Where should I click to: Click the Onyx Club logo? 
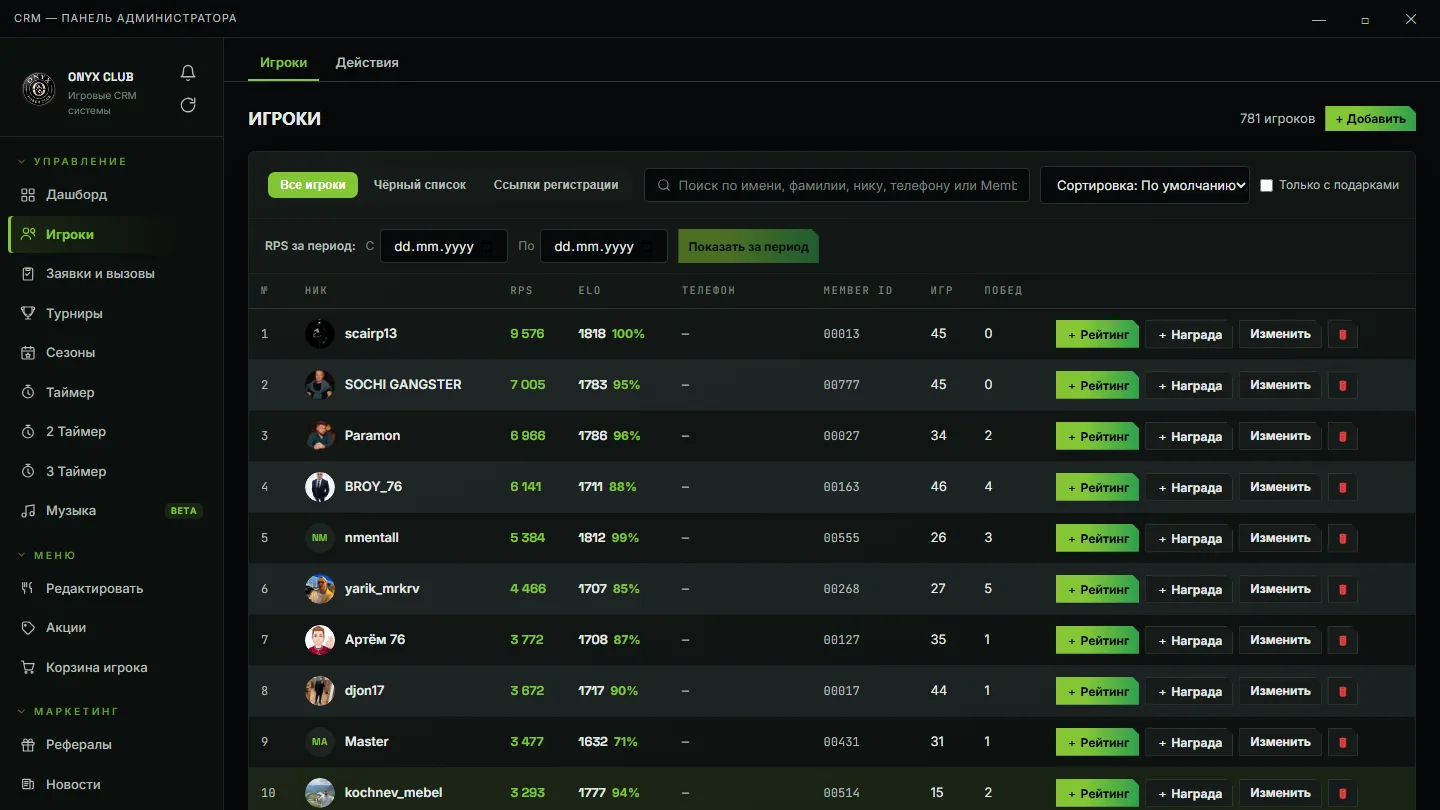coord(39,89)
